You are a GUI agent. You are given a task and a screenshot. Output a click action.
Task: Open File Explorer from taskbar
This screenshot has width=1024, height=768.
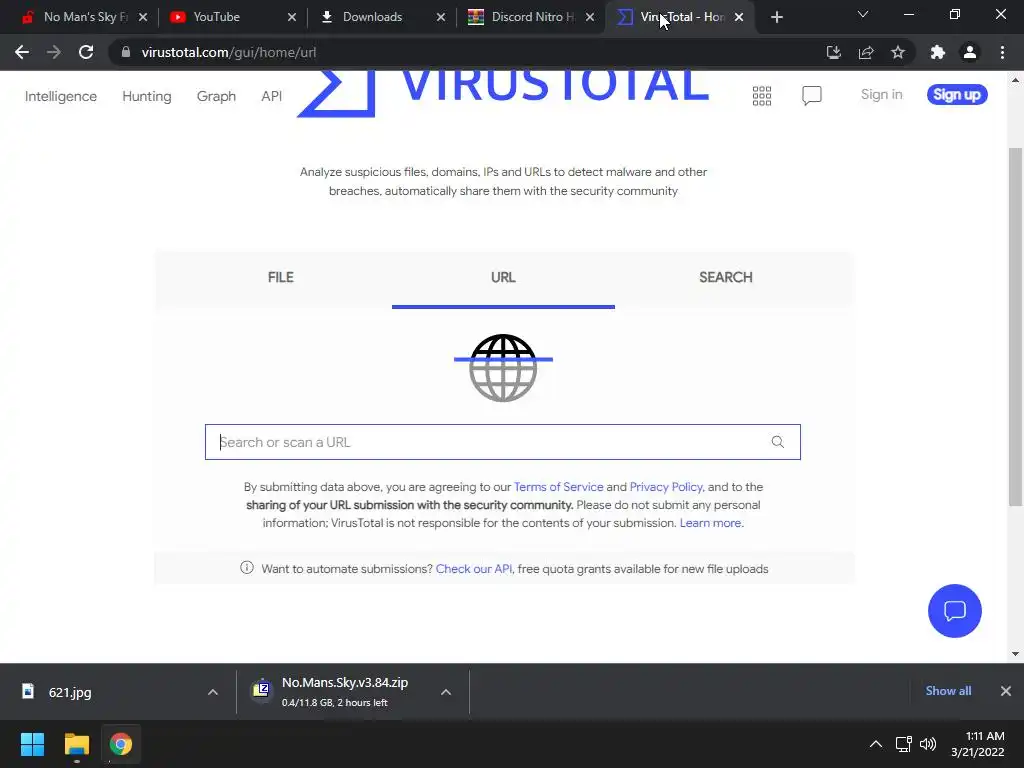tap(76, 744)
